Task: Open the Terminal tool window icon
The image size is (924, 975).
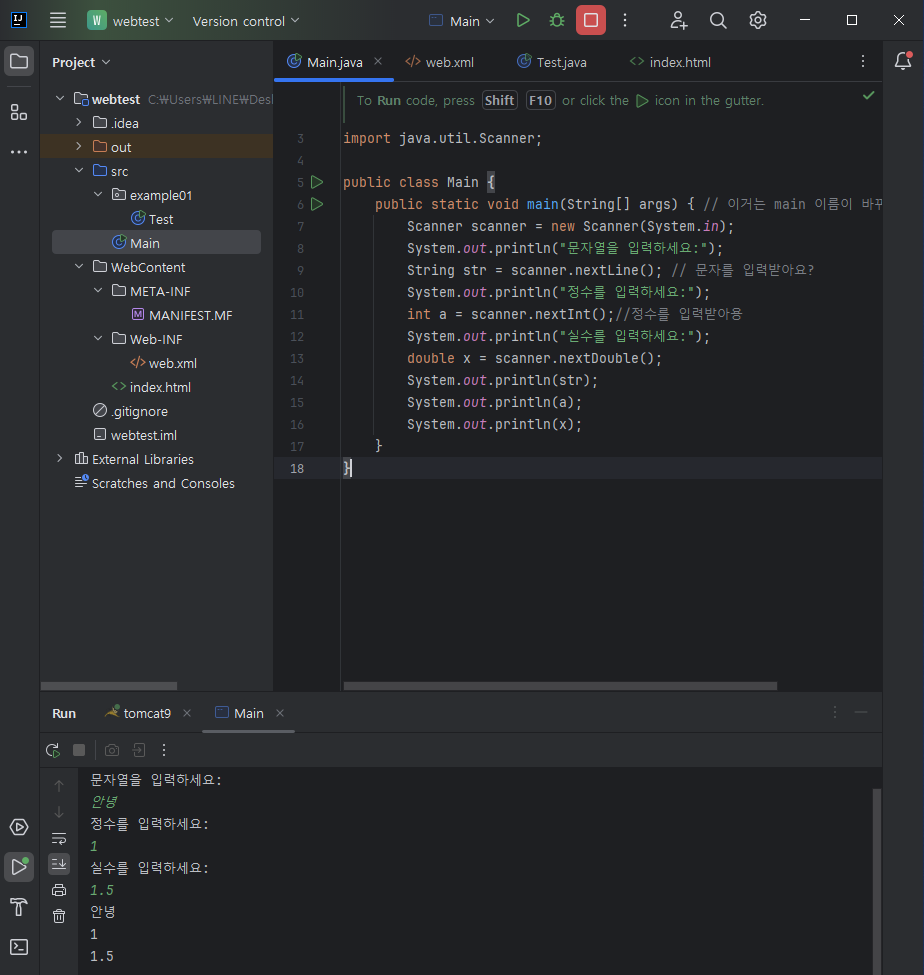Action: coord(19,947)
